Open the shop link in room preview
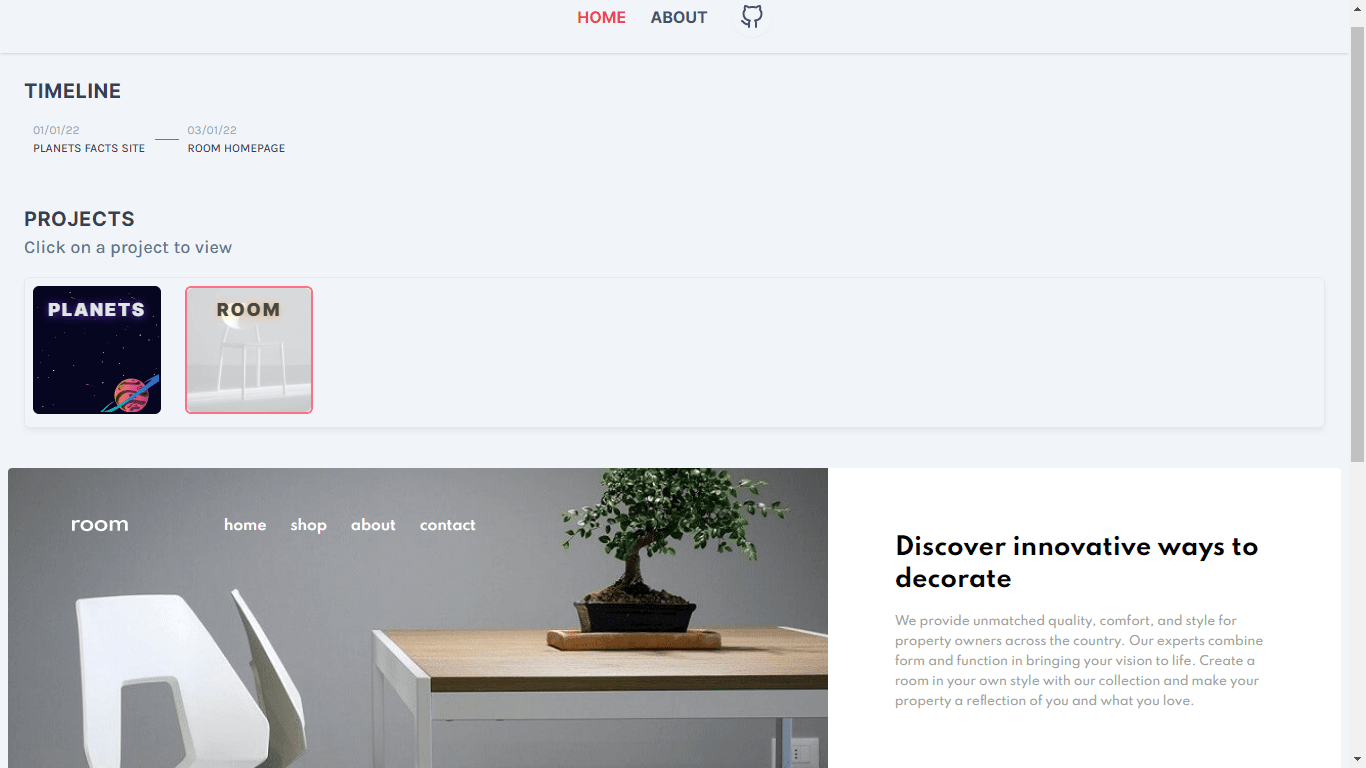1366x768 pixels. [x=308, y=525]
